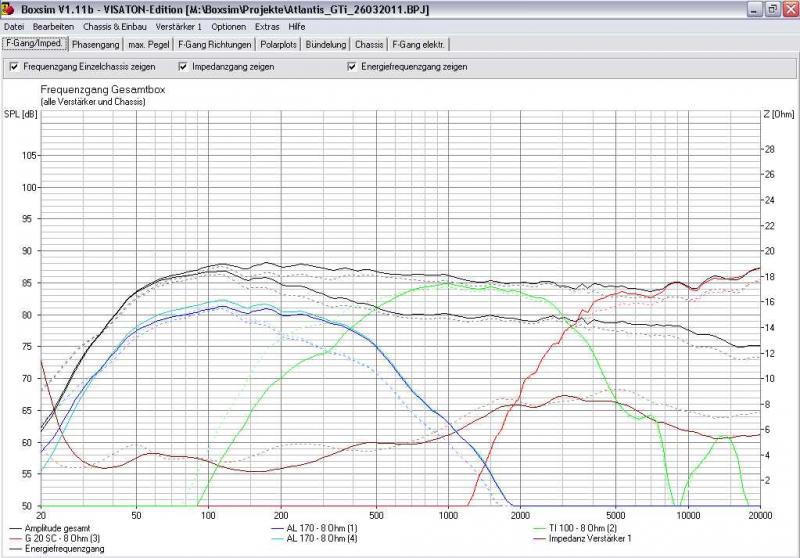The image size is (800, 558).
Task: Open the Optionen menu
Action: (x=229, y=27)
